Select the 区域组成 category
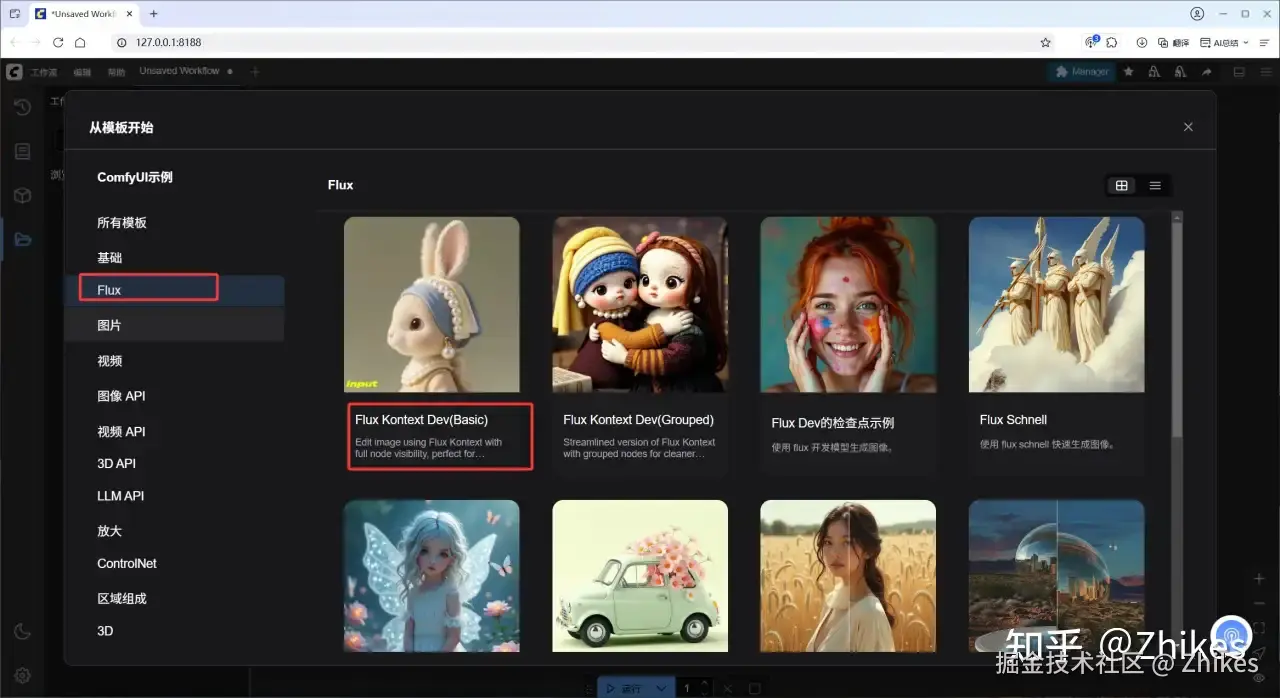The height and width of the screenshot is (698, 1280). tap(174, 598)
